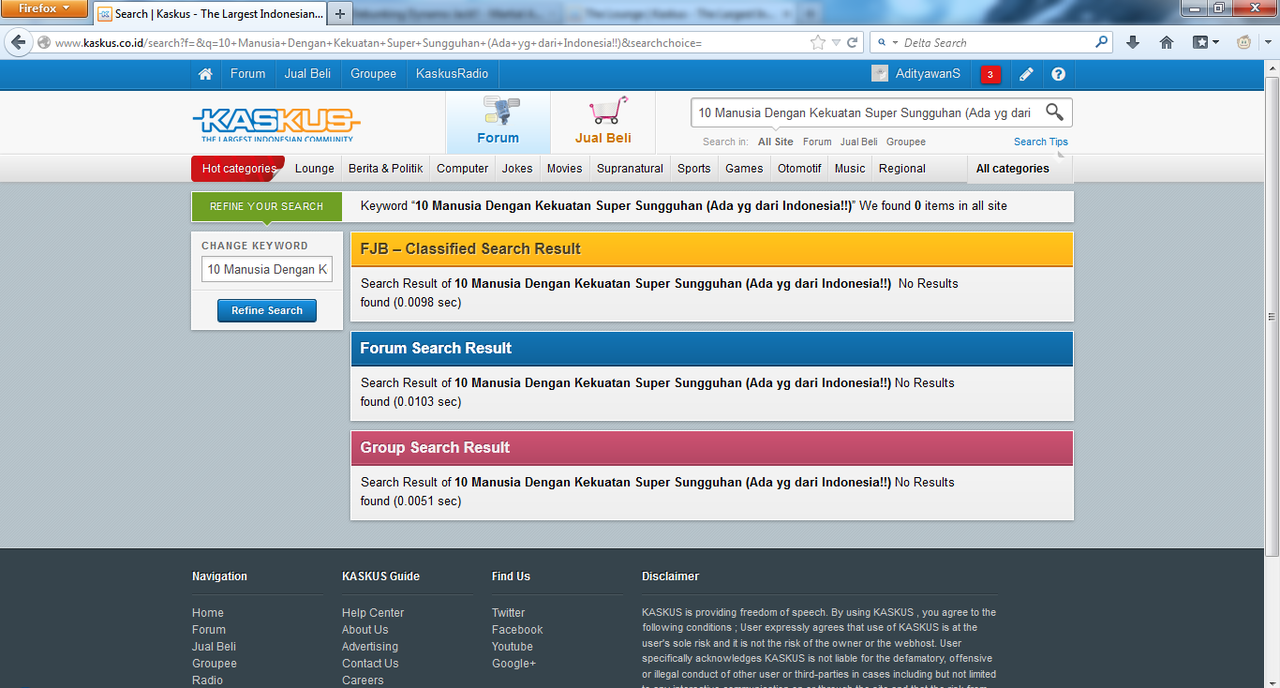Select the Search | Kaskus browser tab
The height and width of the screenshot is (688, 1280).
pyautogui.click(x=211, y=14)
